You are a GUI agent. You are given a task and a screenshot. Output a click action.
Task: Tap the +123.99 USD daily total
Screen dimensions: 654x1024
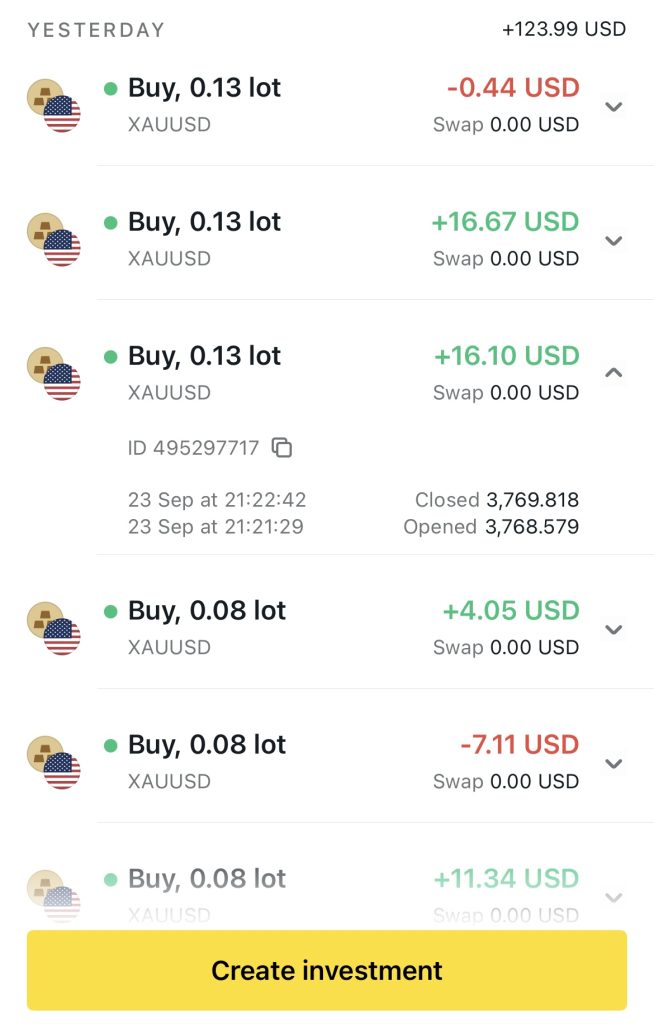click(564, 29)
